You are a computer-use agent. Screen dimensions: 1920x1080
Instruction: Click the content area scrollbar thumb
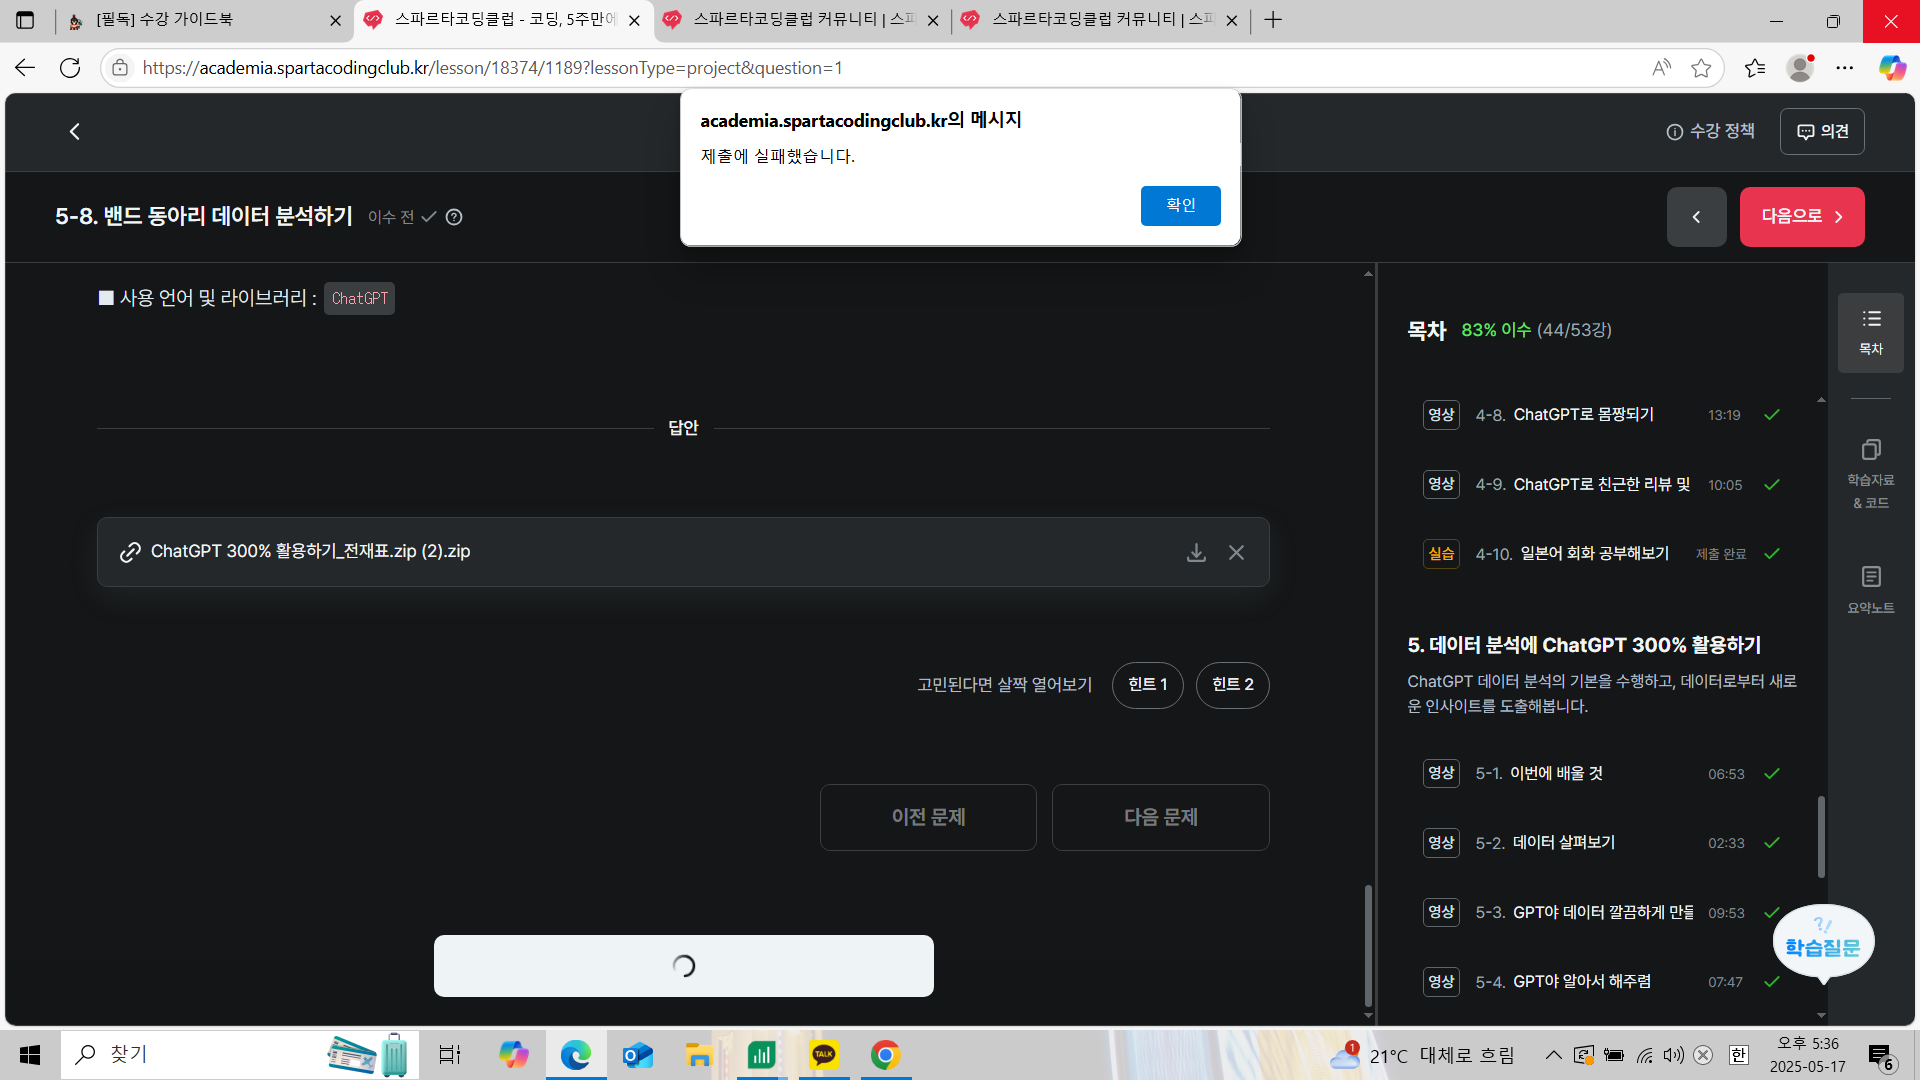(1368, 945)
